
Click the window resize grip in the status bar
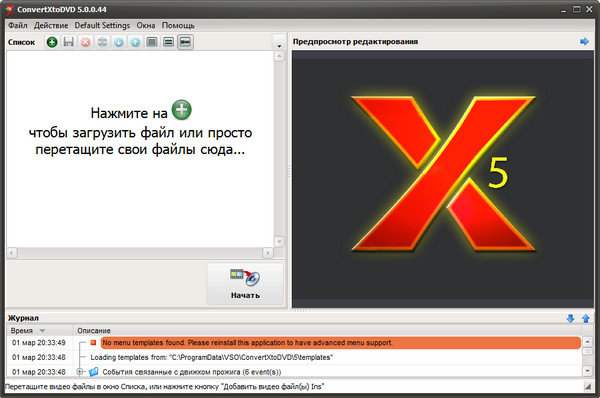[x=587, y=387]
